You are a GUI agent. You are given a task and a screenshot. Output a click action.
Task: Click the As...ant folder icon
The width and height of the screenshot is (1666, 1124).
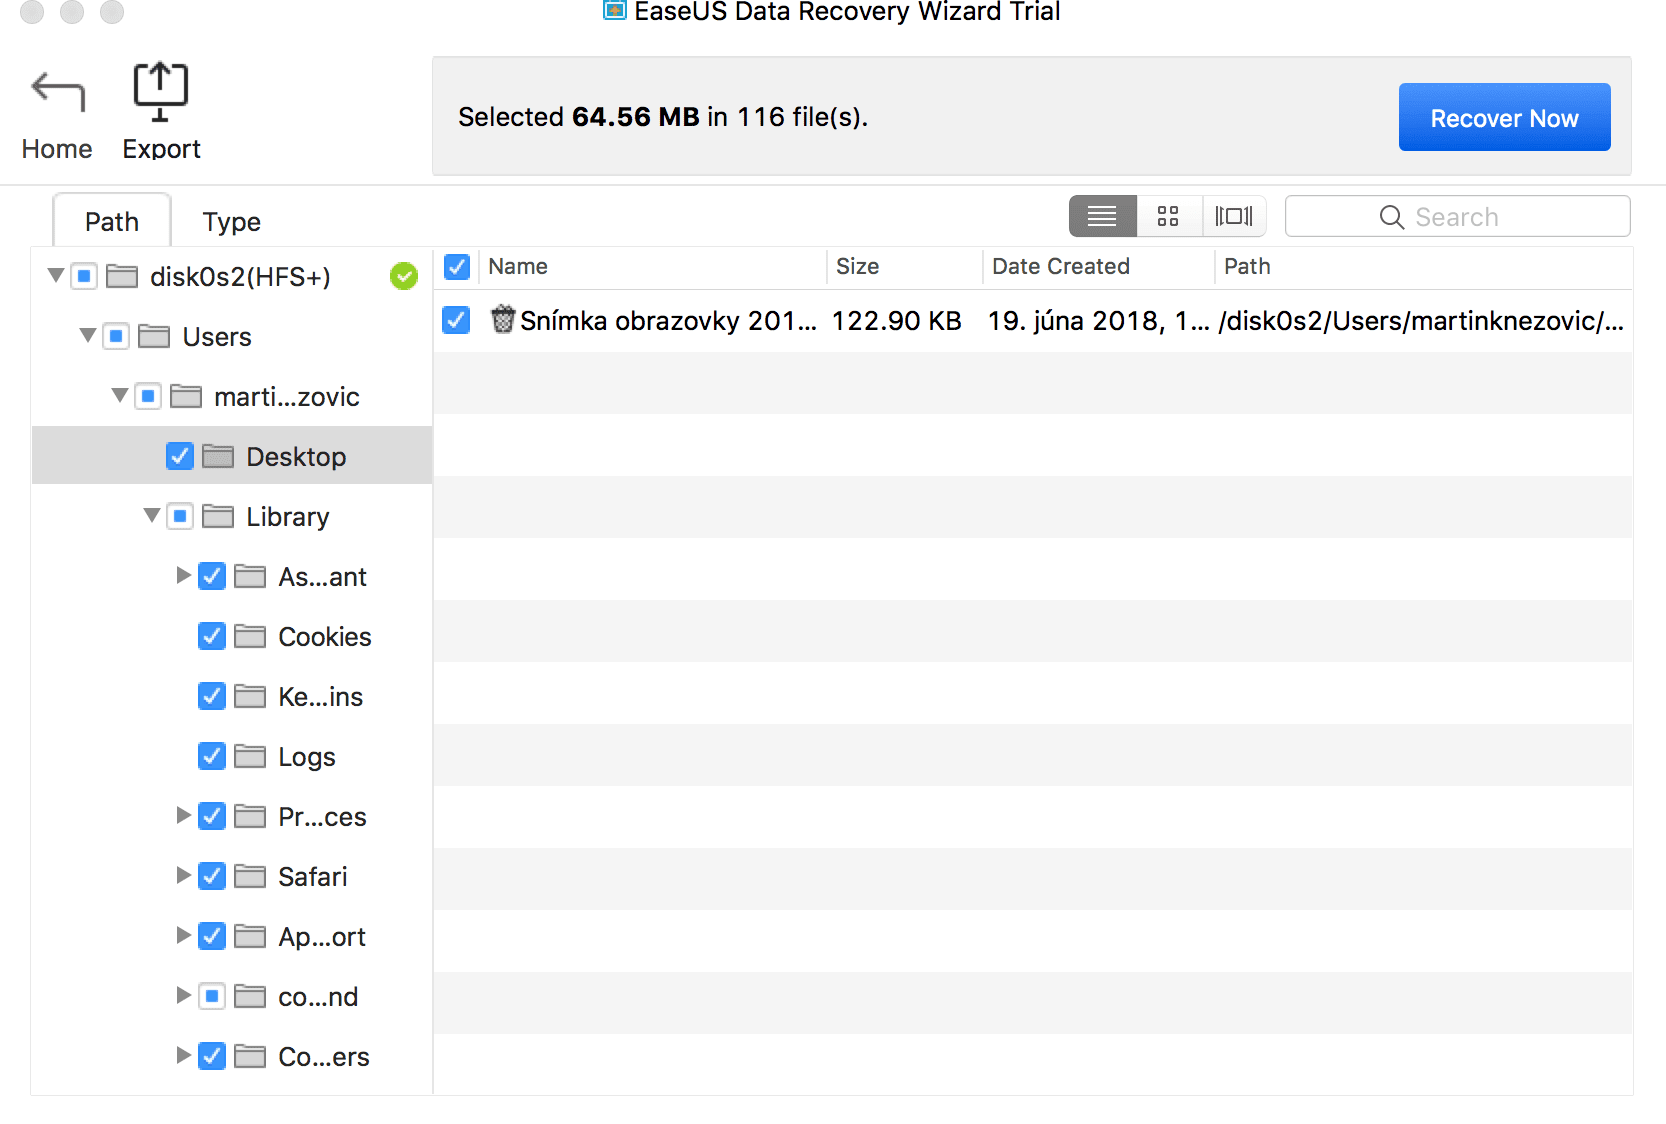point(250,576)
